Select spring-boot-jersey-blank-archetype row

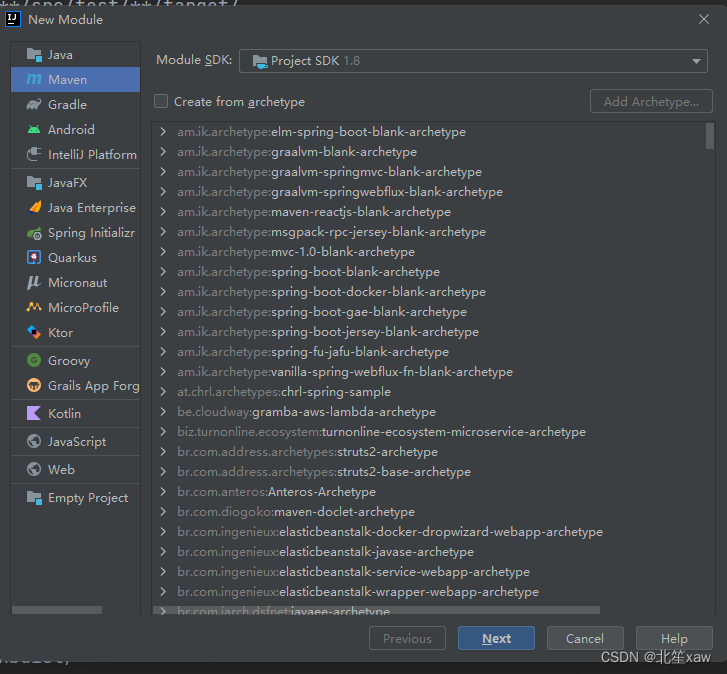tap(433, 331)
